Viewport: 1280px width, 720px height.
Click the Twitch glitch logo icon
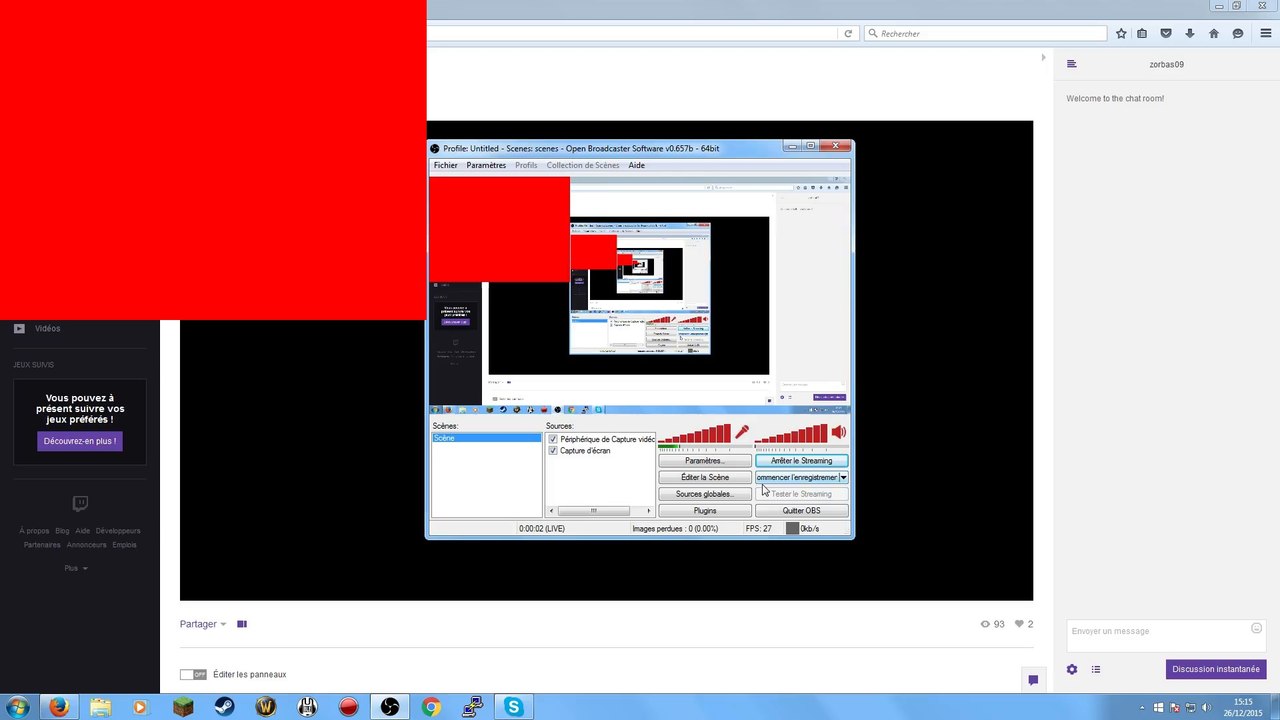[80, 504]
